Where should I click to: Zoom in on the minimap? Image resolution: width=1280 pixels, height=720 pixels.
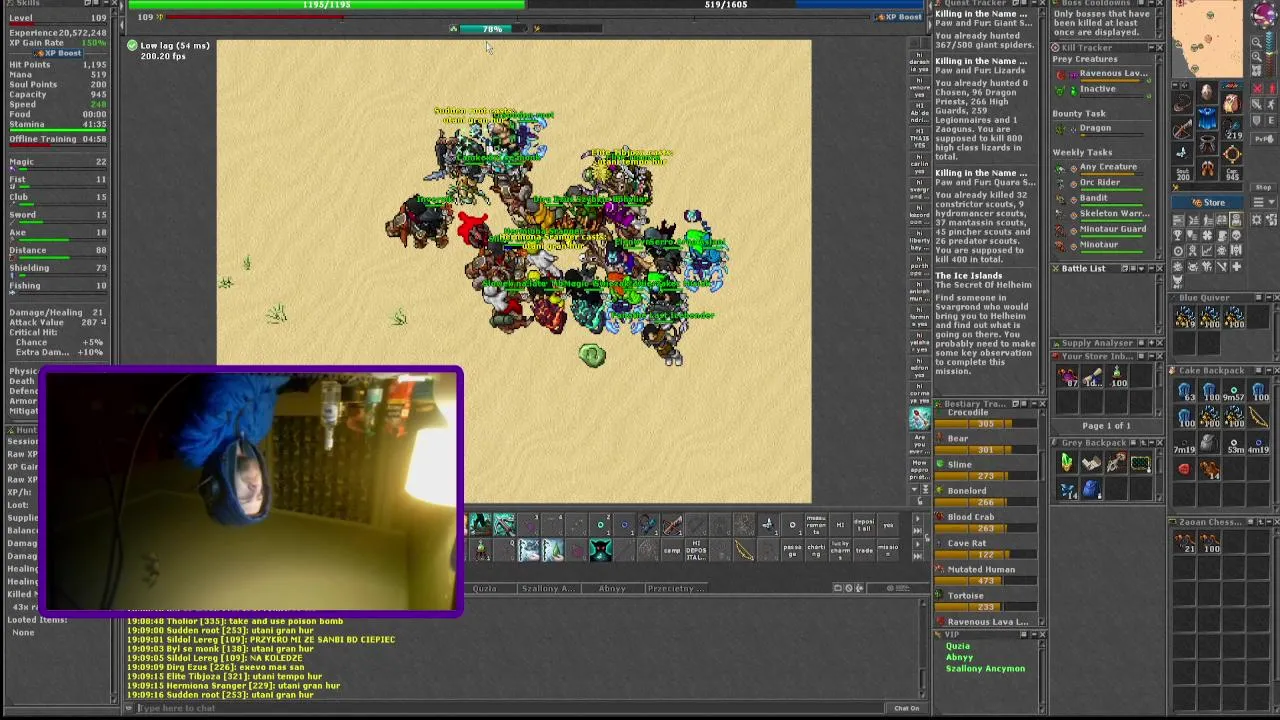[1256, 56]
